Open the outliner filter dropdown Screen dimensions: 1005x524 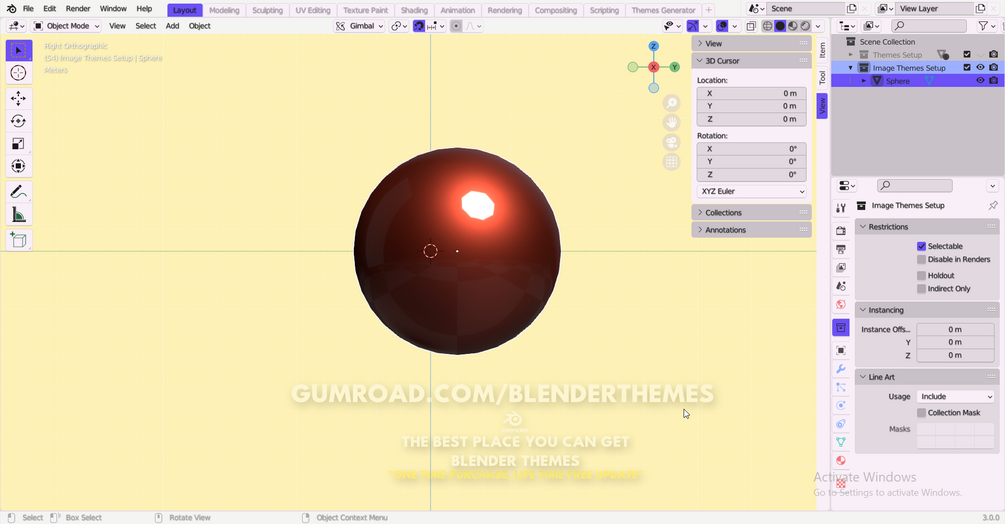coord(986,26)
